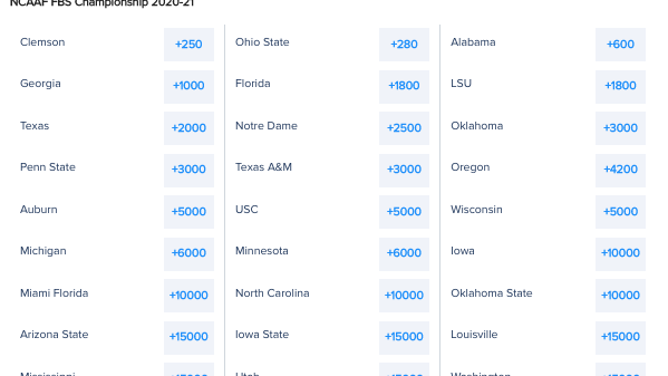Select Oklahoma +3000 odds button
The height and width of the screenshot is (376, 668).
[x=620, y=128]
